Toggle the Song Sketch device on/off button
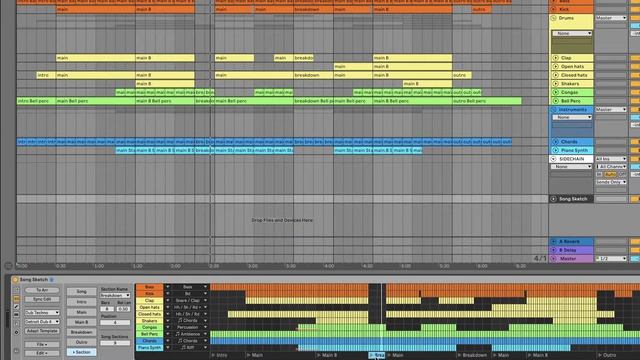This screenshot has width=640, height=360. click(x=15, y=280)
